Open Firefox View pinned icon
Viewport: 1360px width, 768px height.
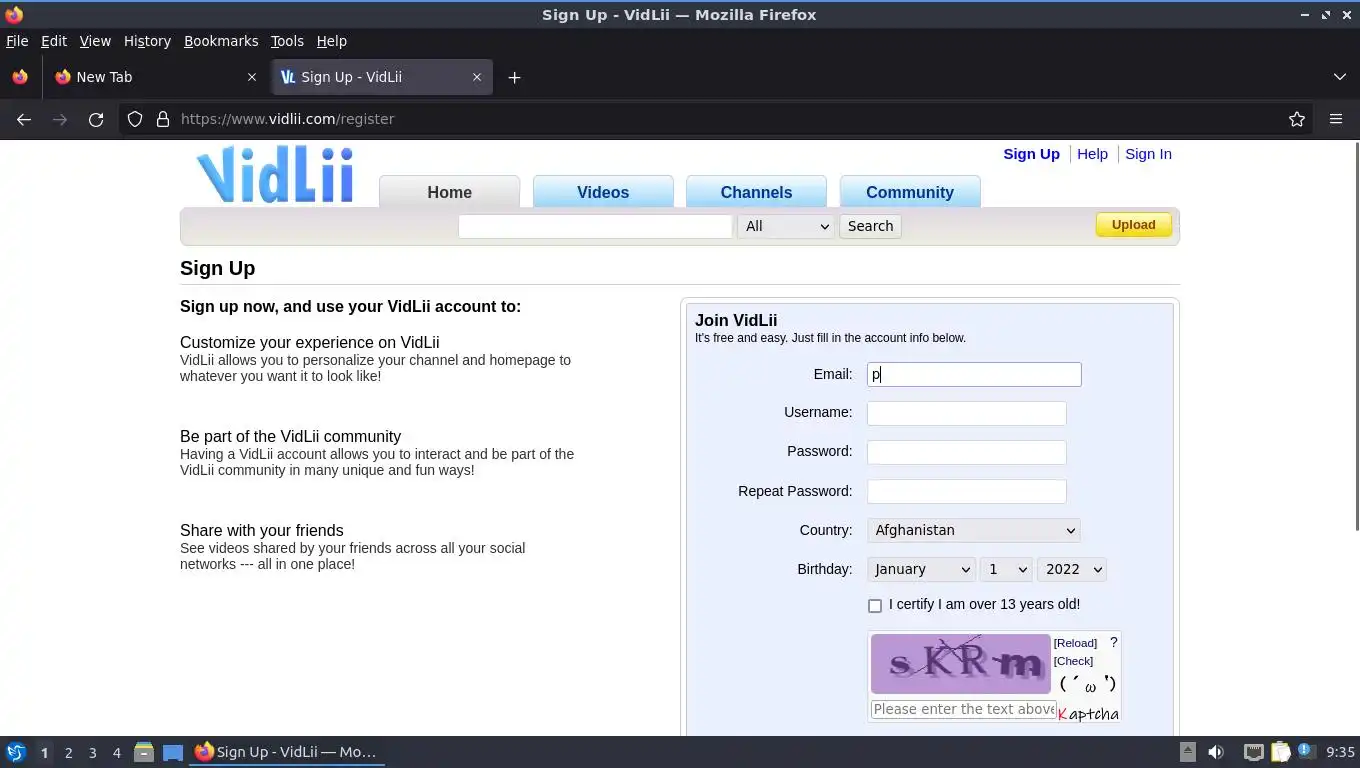[x=20, y=77]
